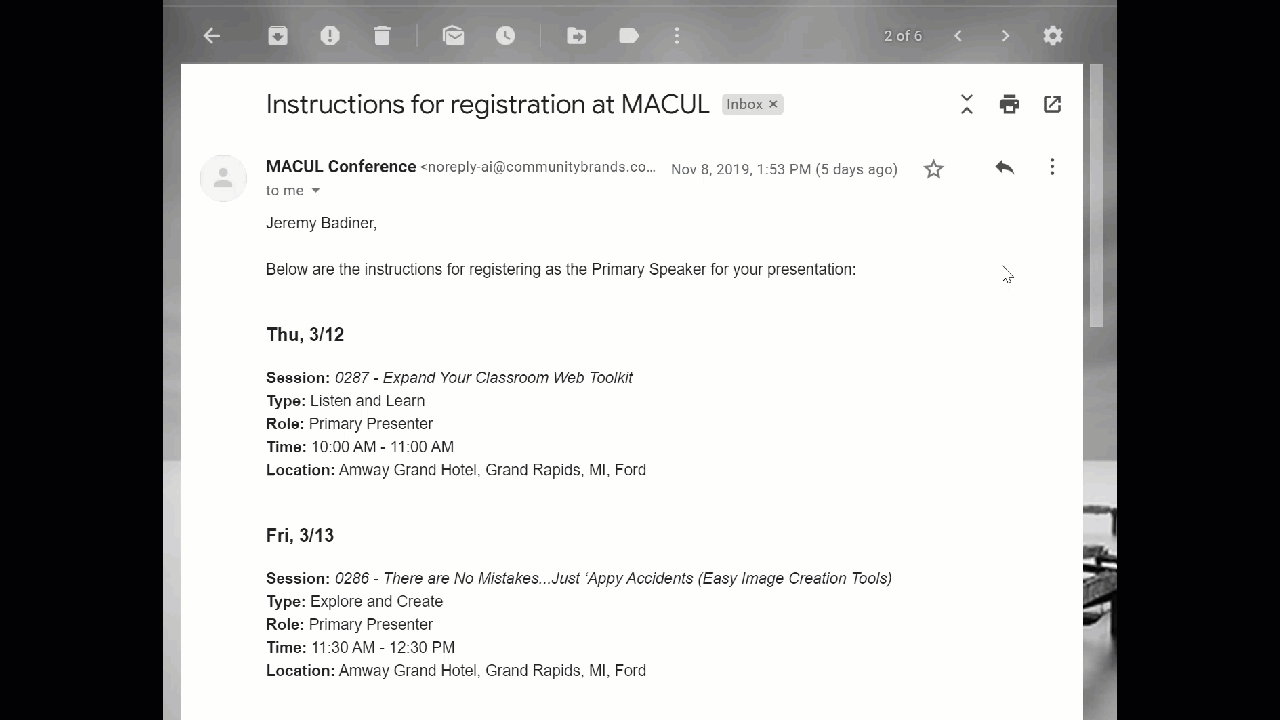Remove the Inbox label
The width and height of the screenshot is (1280, 720).
click(x=773, y=104)
